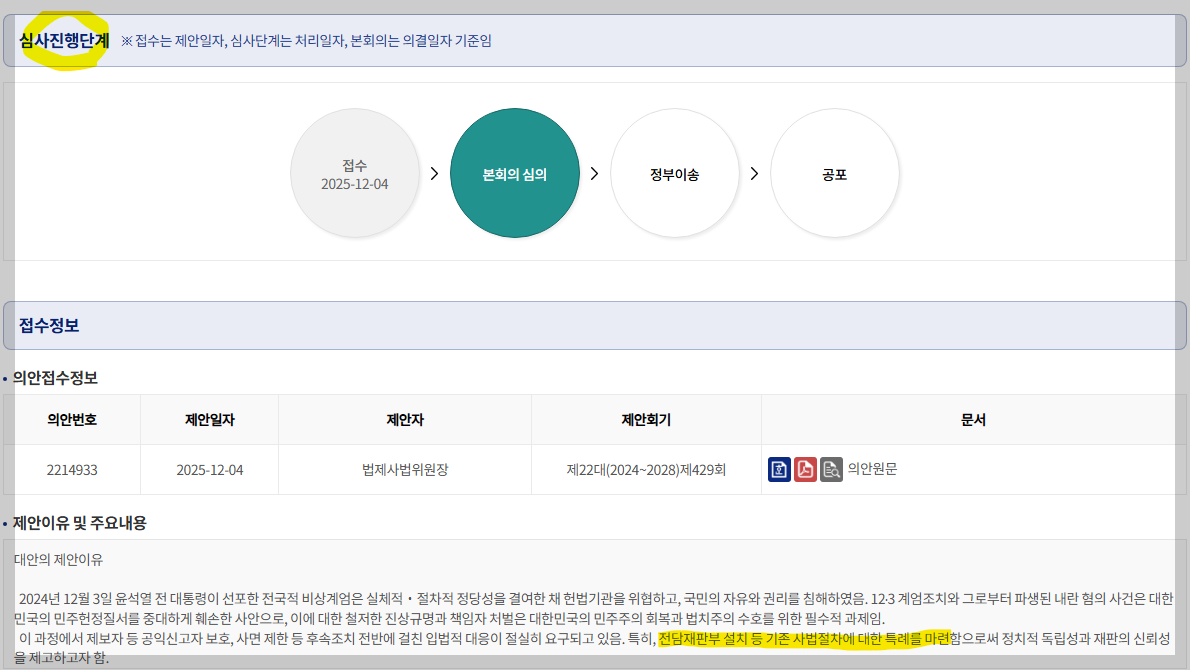
Task: Click the 심사진행단계 section heading
Action: 65,40
